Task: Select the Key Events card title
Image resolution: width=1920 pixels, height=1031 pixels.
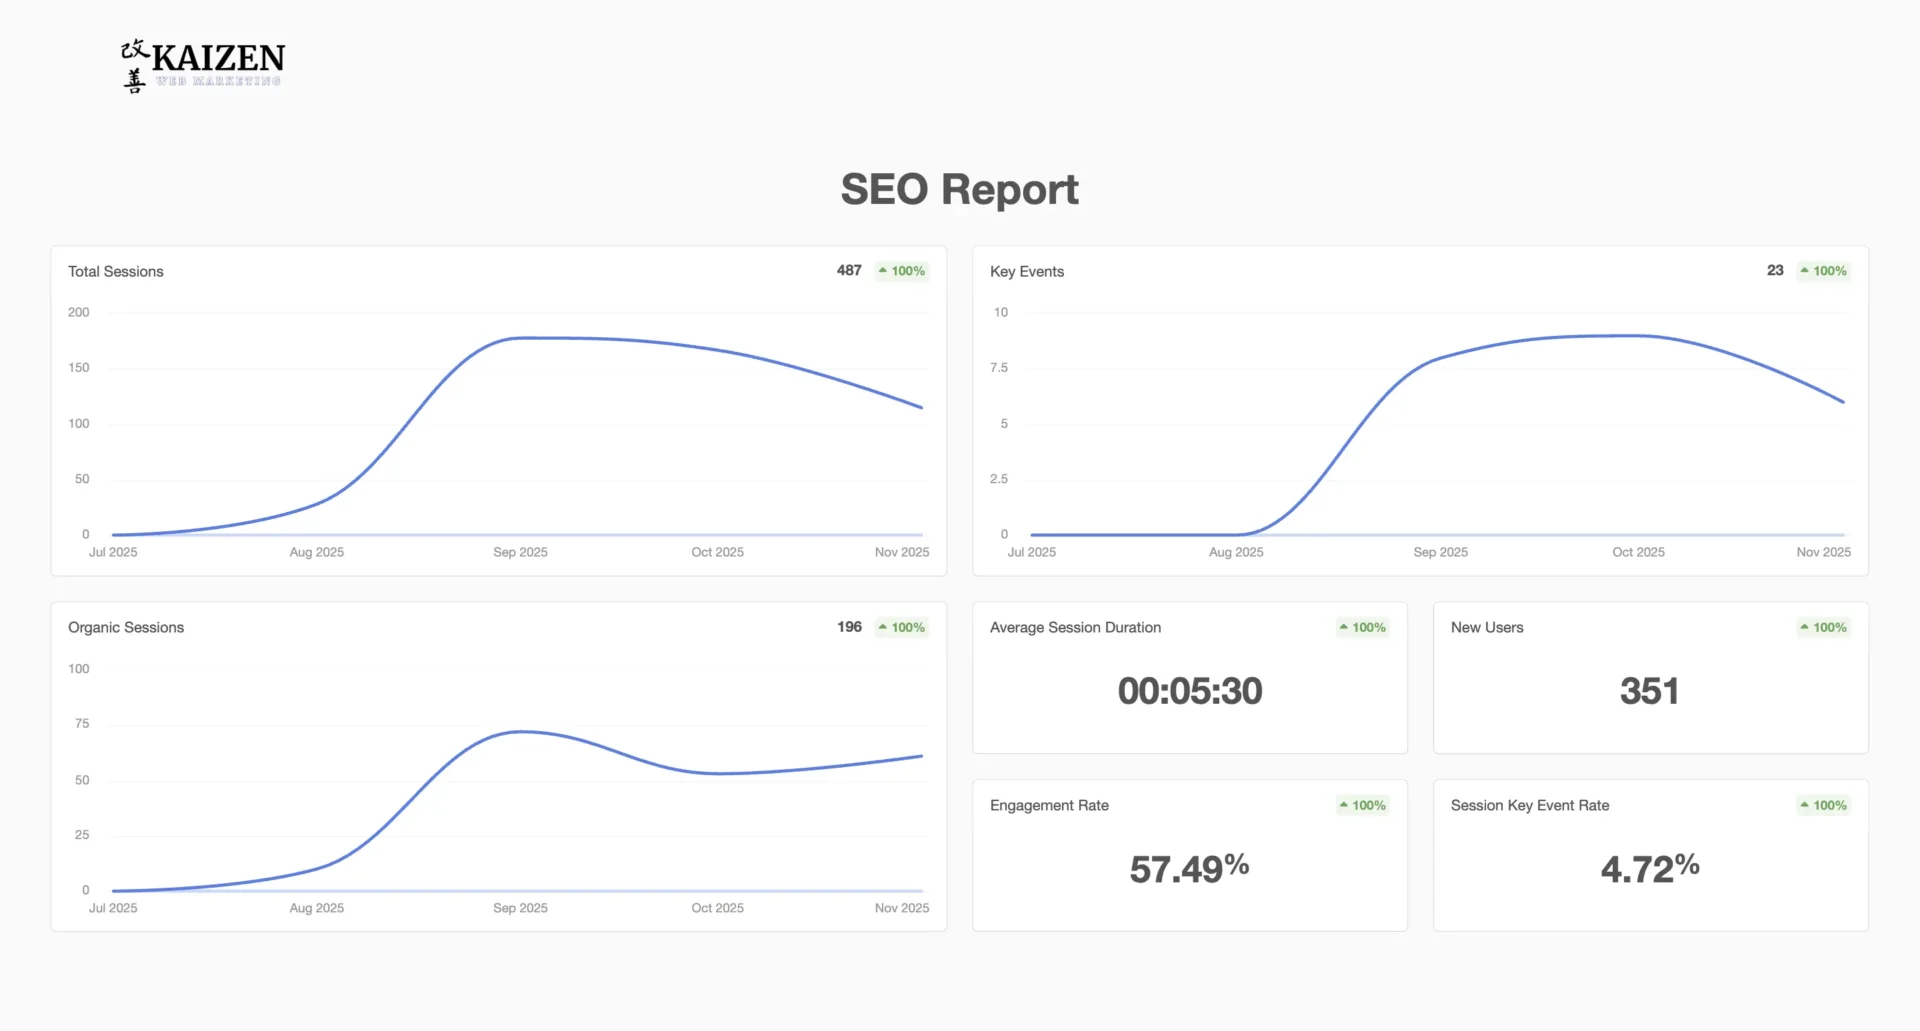Action: tap(1026, 271)
